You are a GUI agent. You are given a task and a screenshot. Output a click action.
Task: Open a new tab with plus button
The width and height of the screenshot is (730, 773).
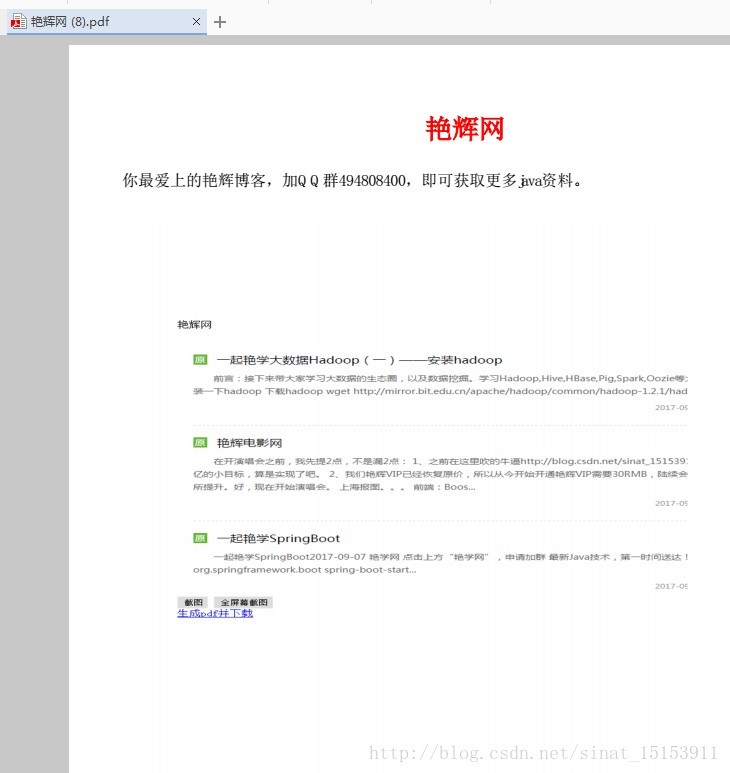[x=220, y=22]
